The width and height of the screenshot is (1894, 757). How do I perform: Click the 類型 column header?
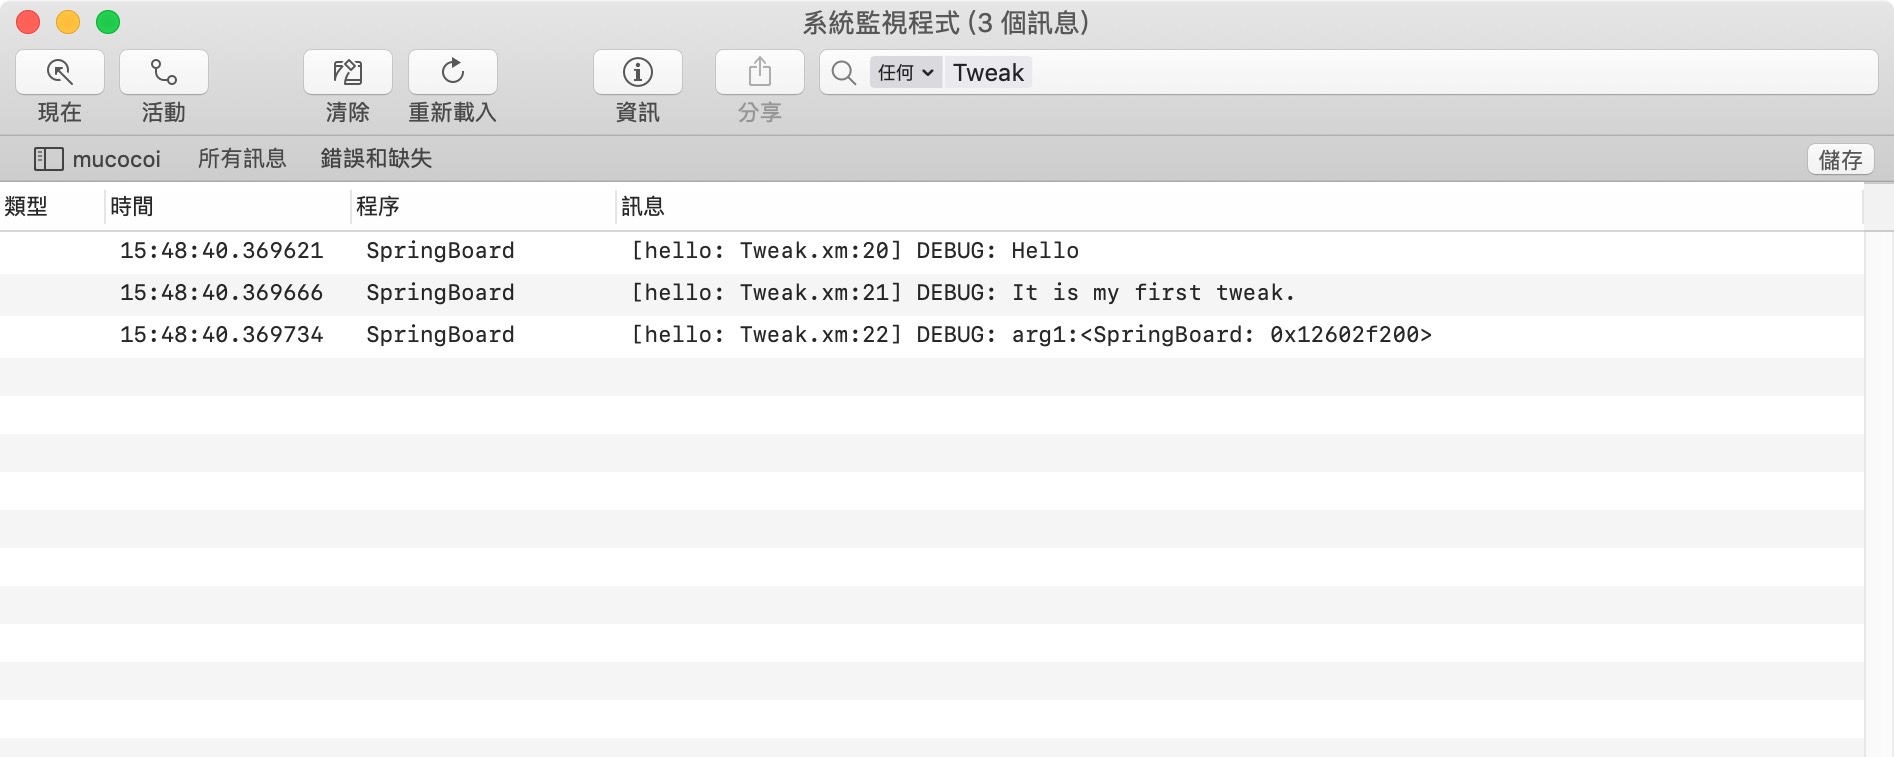coord(26,207)
